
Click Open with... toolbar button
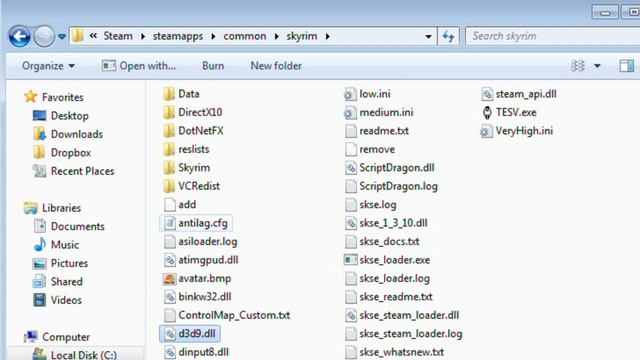tap(139, 66)
